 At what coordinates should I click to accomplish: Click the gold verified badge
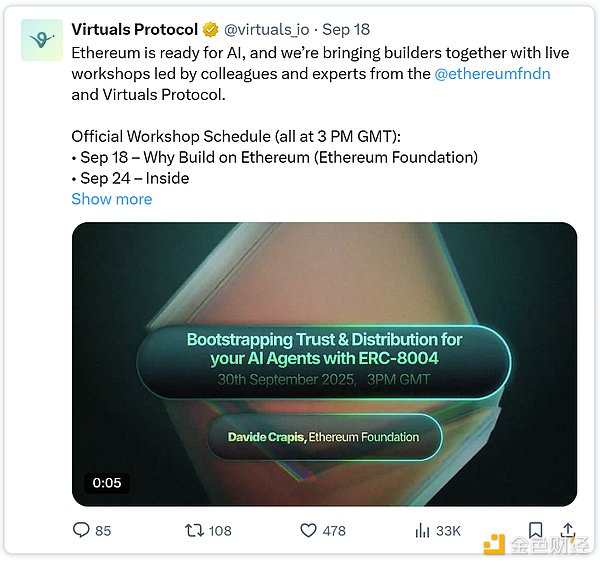pyautogui.click(x=211, y=29)
